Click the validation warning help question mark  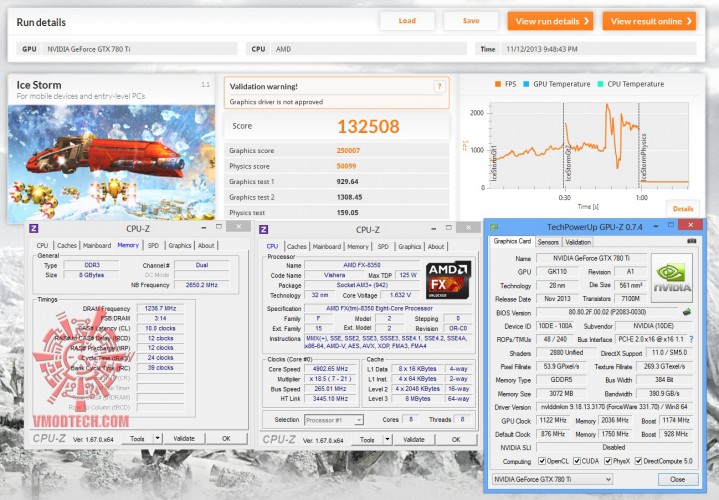click(439, 86)
